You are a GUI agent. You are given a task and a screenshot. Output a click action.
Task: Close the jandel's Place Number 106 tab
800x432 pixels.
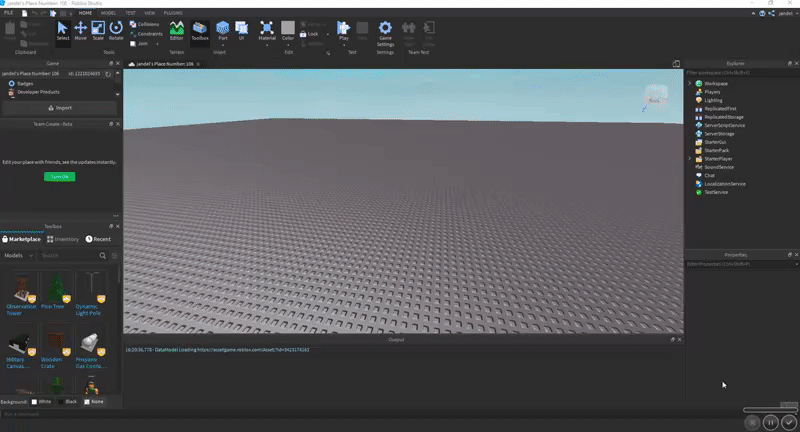[198, 64]
